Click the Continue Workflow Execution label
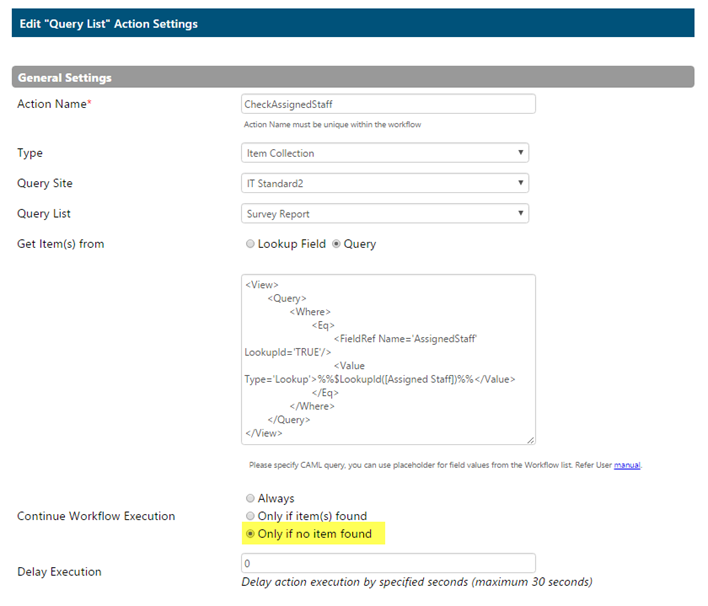 click(x=96, y=516)
